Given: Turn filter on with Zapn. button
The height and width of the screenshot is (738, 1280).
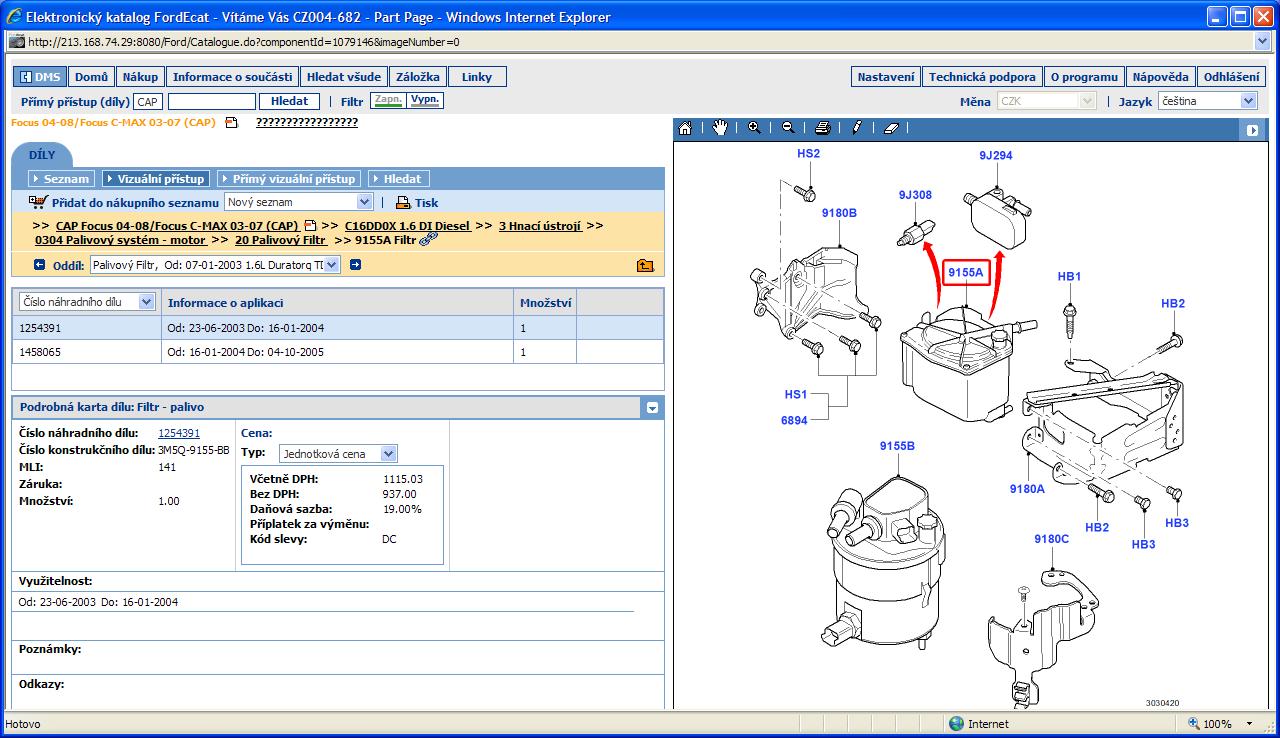Looking at the screenshot, I should tap(387, 101).
